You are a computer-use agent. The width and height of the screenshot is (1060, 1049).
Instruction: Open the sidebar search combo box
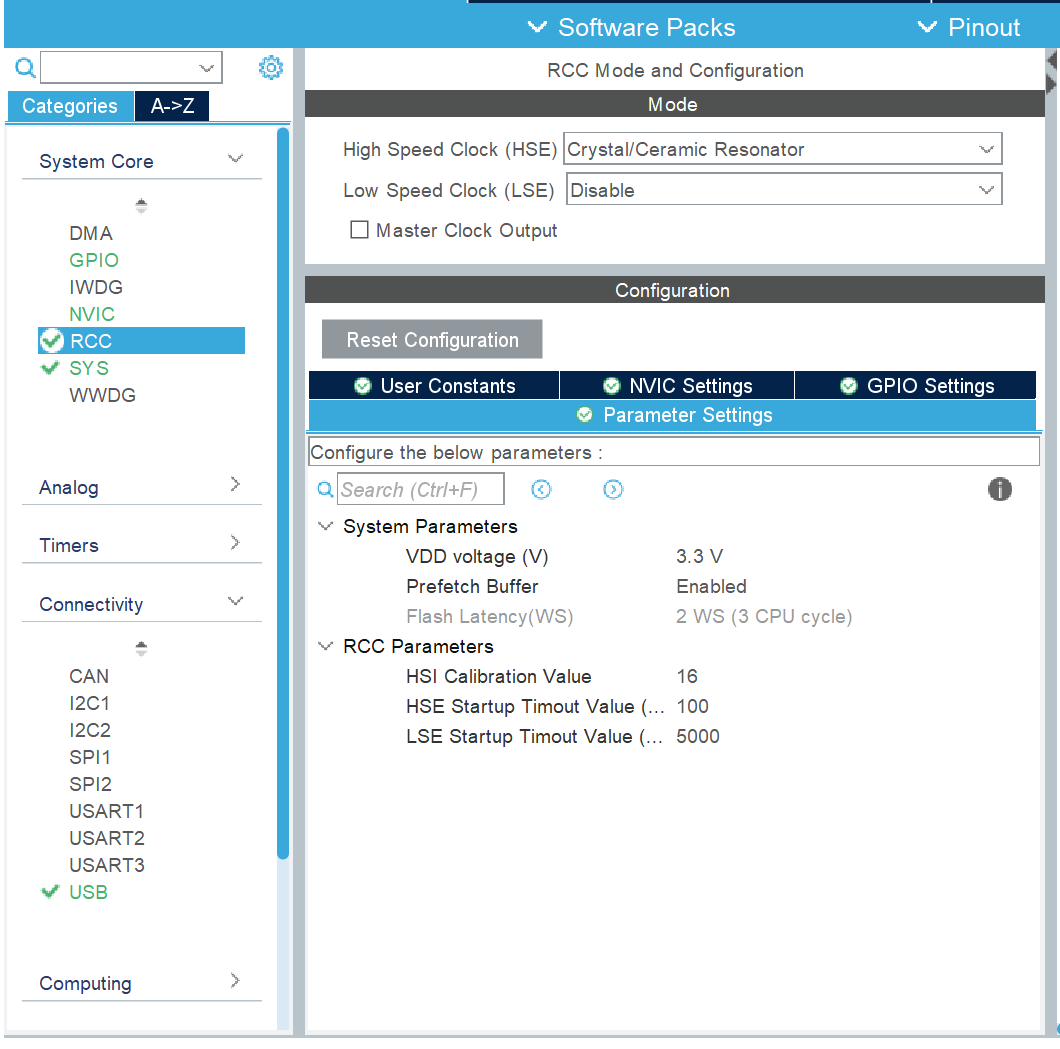coord(131,68)
